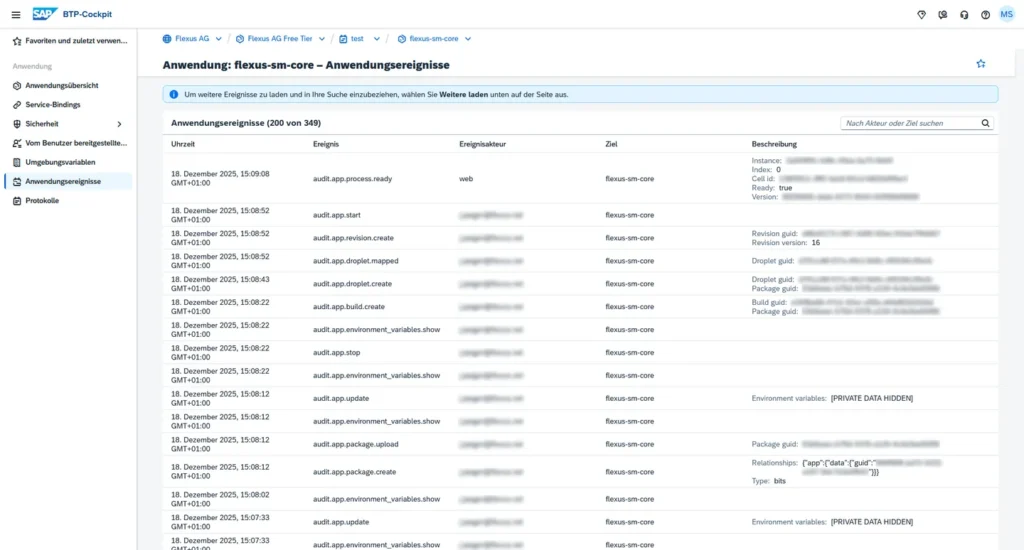Navigate to test space breadcrumb link

[357, 39]
